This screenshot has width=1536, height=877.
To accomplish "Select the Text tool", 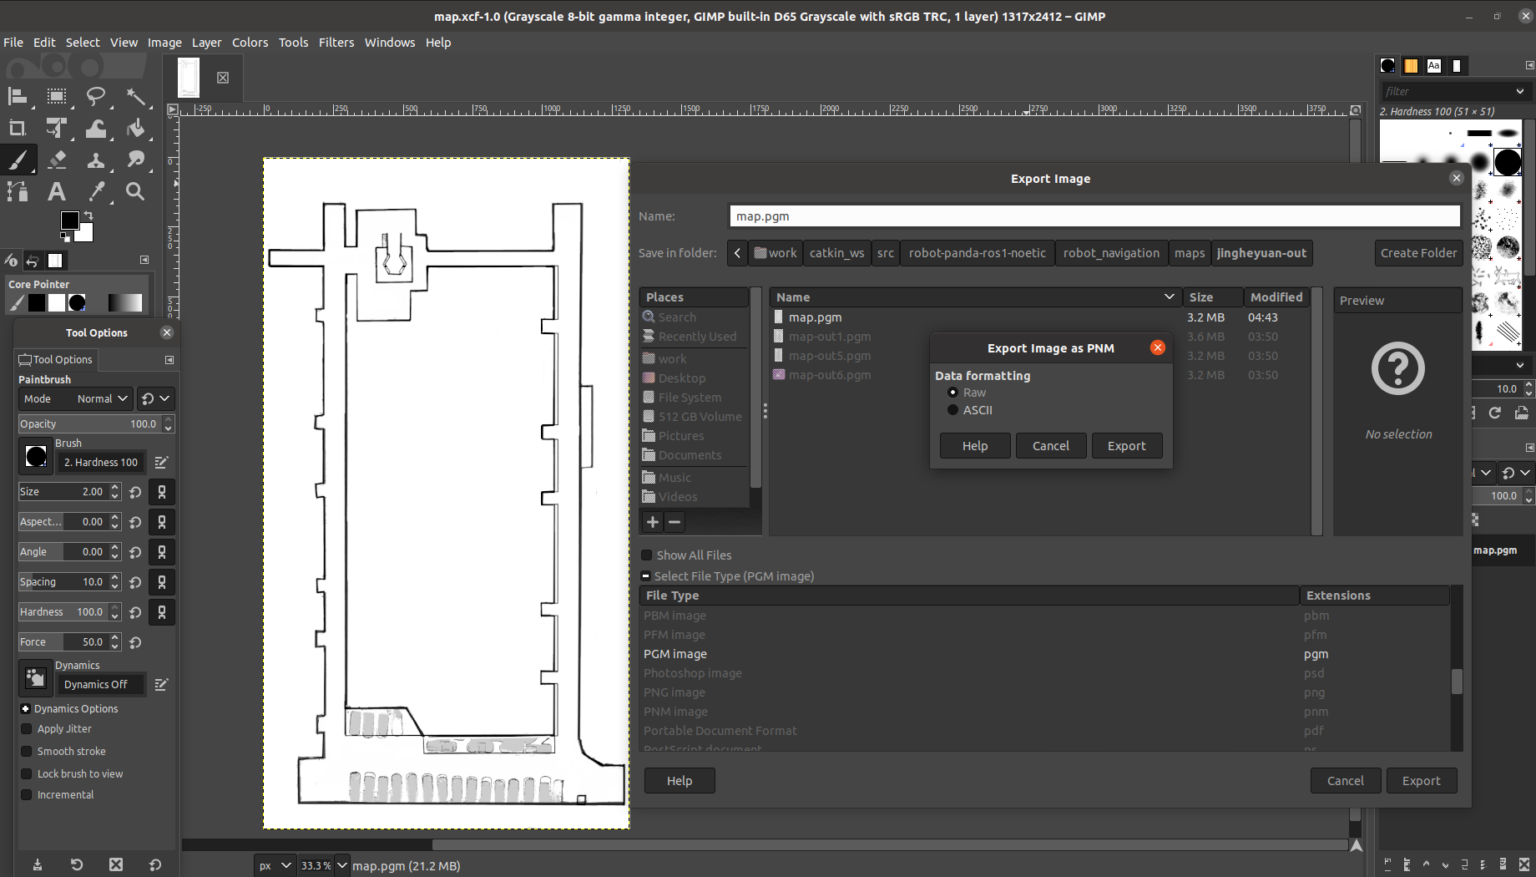I will pyautogui.click(x=57, y=192).
